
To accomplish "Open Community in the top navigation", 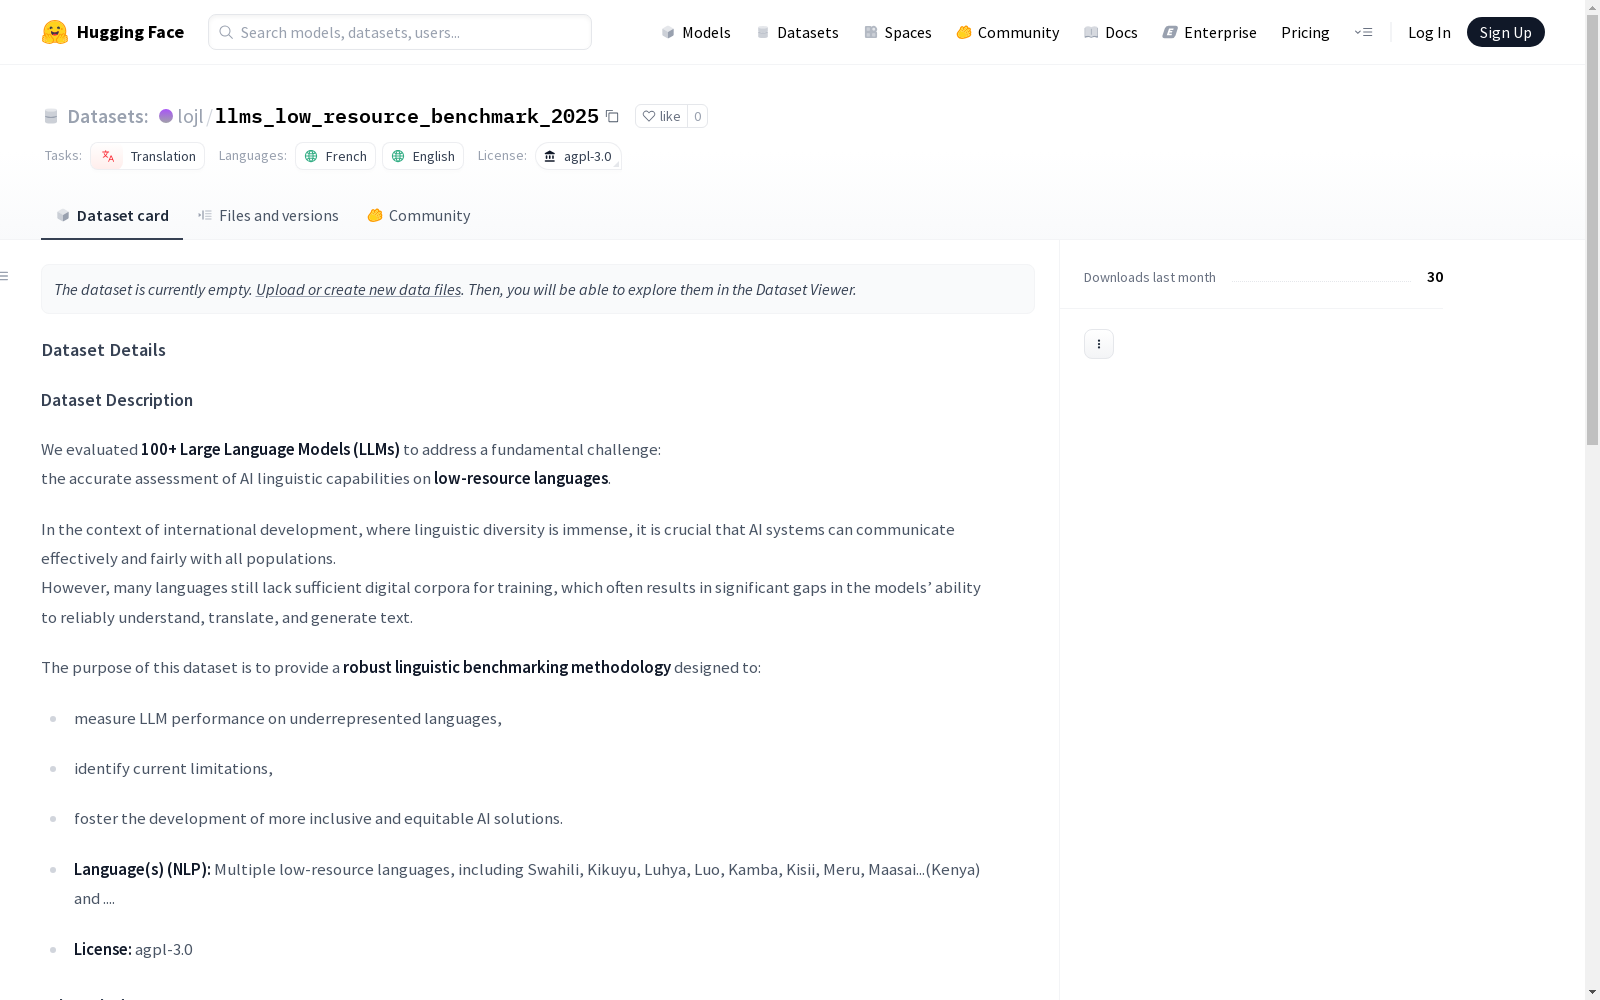I will click(1007, 32).
